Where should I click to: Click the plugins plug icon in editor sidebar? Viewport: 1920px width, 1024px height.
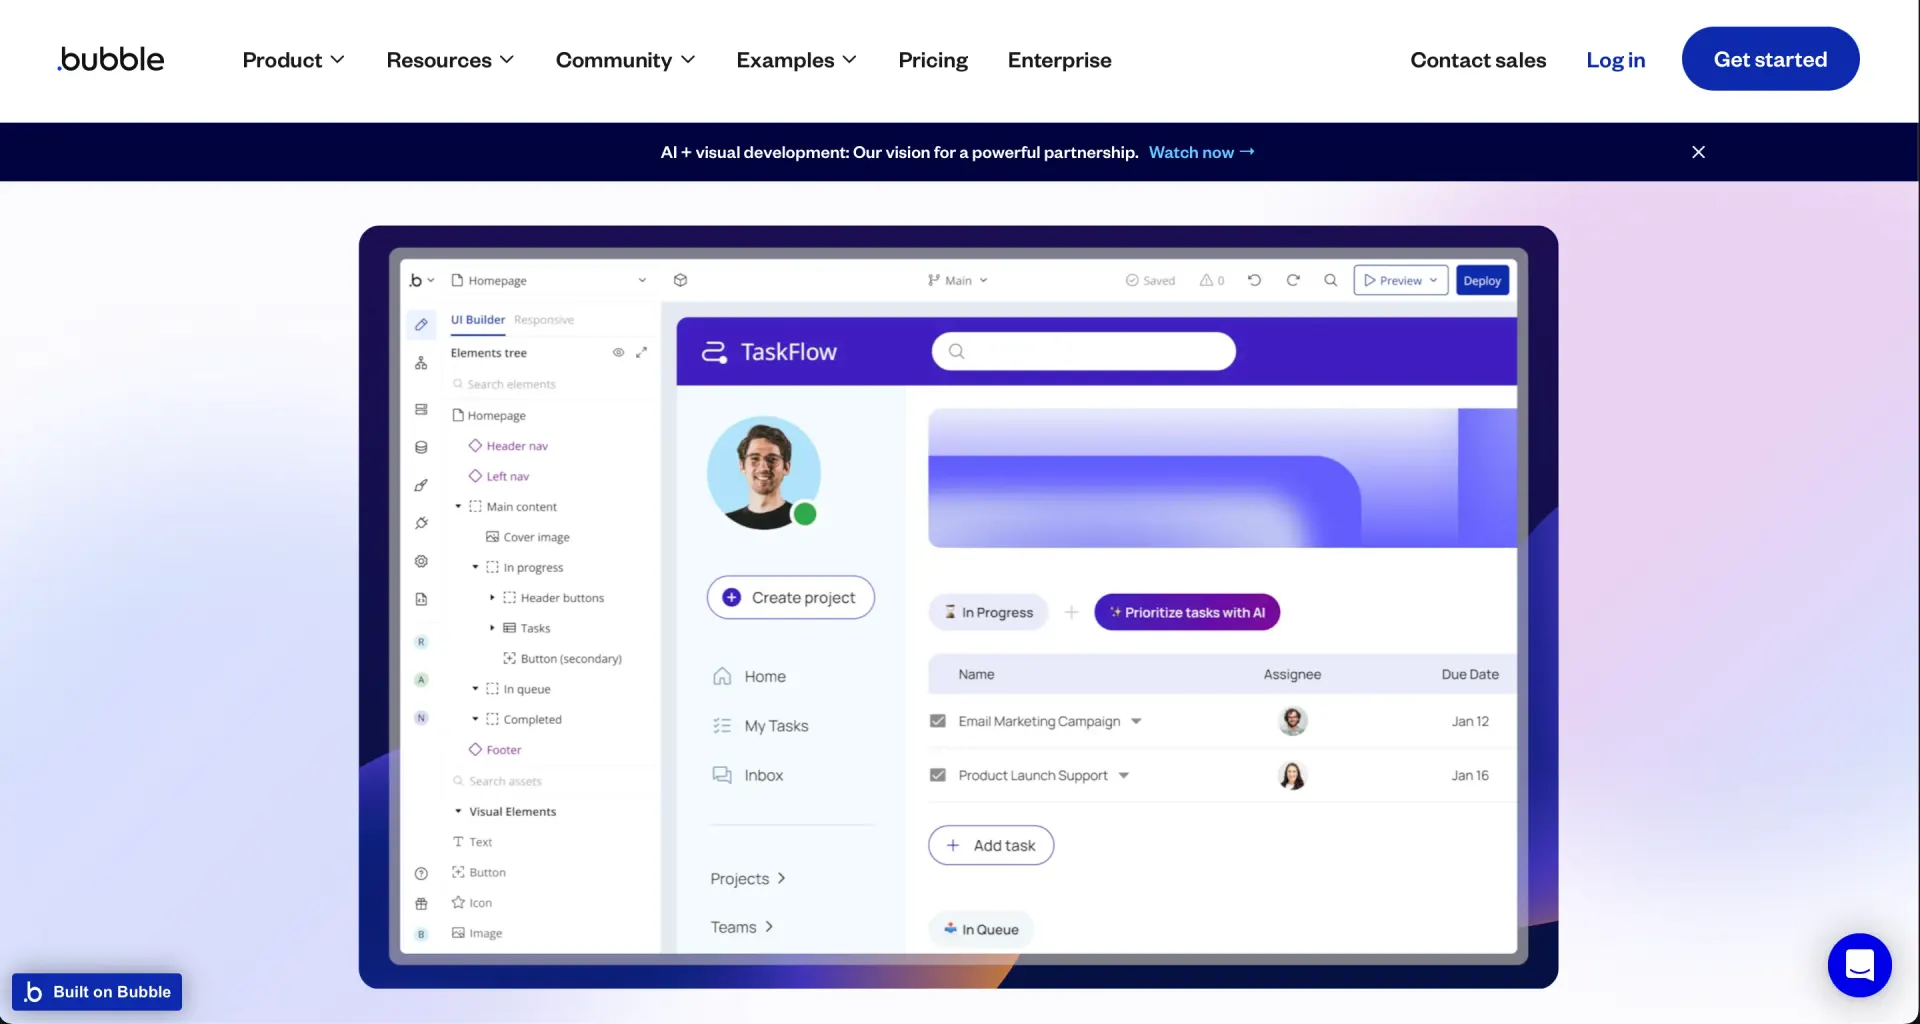point(421,523)
